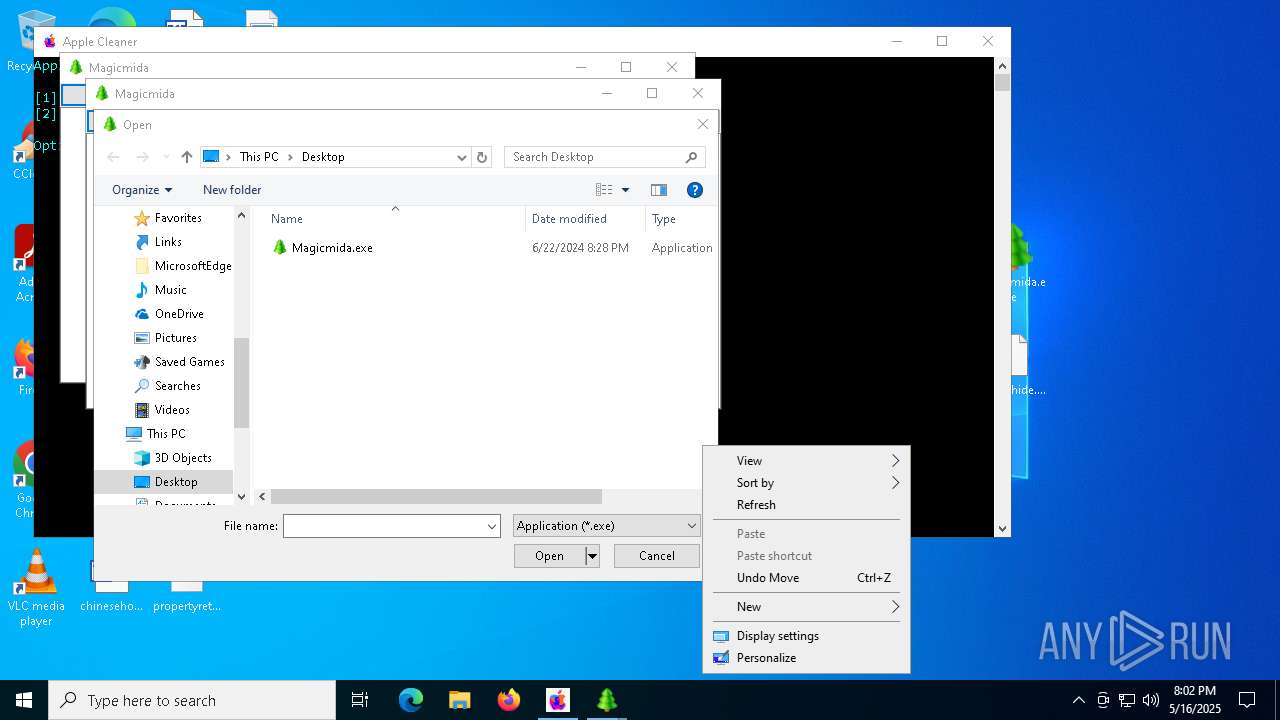Open dialog Help question mark icon
The width and height of the screenshot is (1280, 720).
695,190
